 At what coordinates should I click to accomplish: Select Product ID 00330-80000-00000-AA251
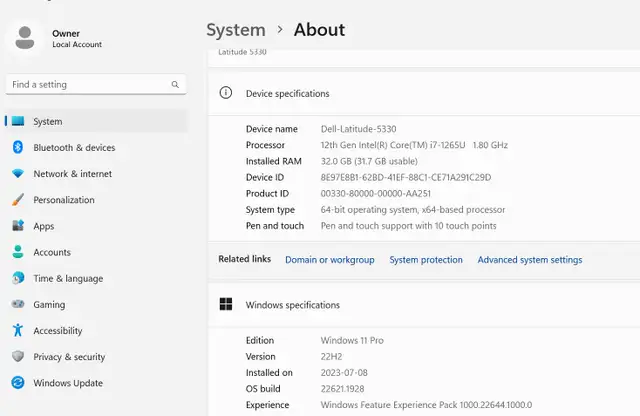pyautogui.click(x=376, y=194)
